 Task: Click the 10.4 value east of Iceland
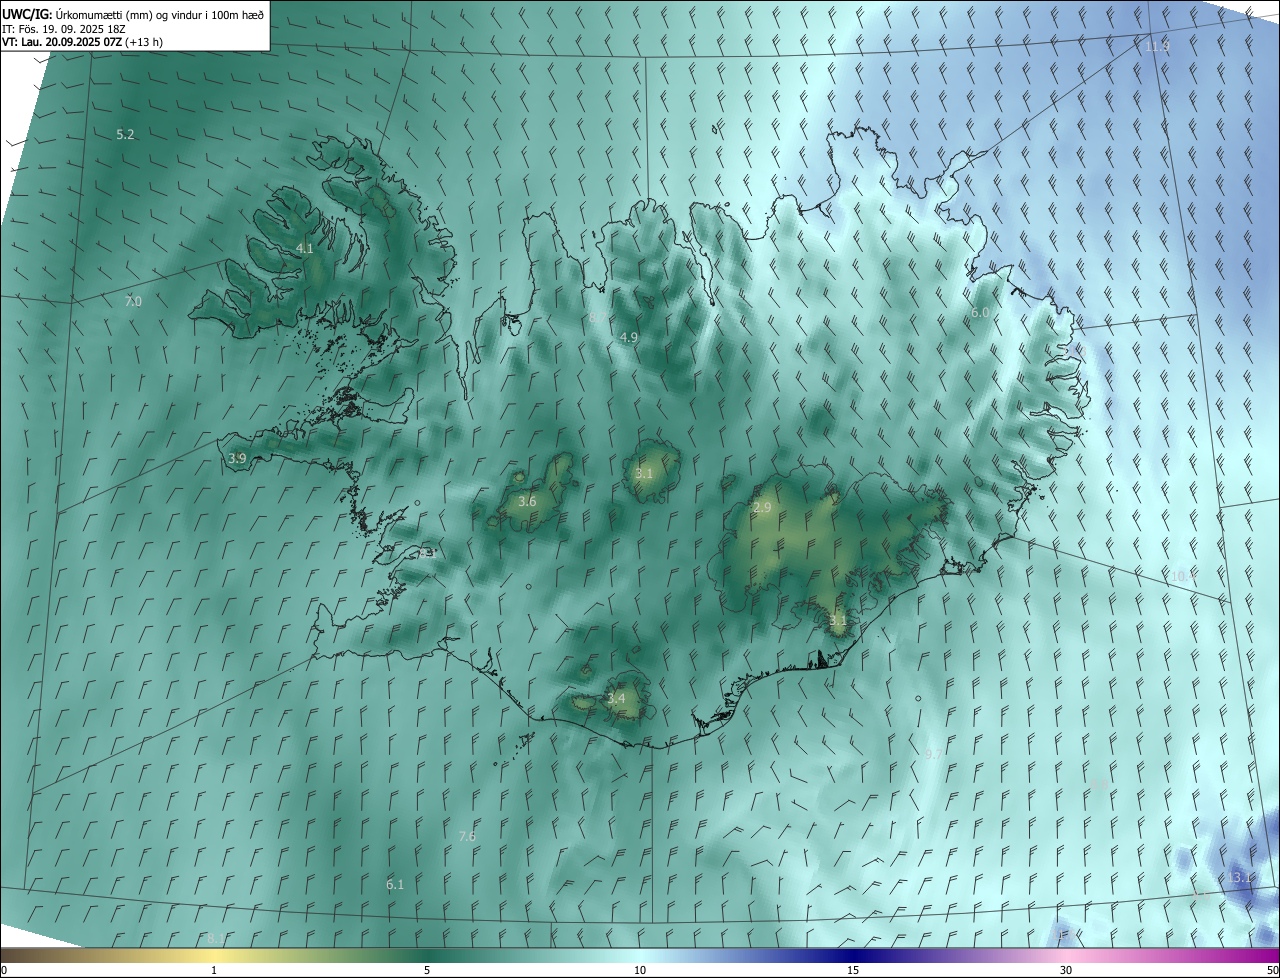[1184, 576]
